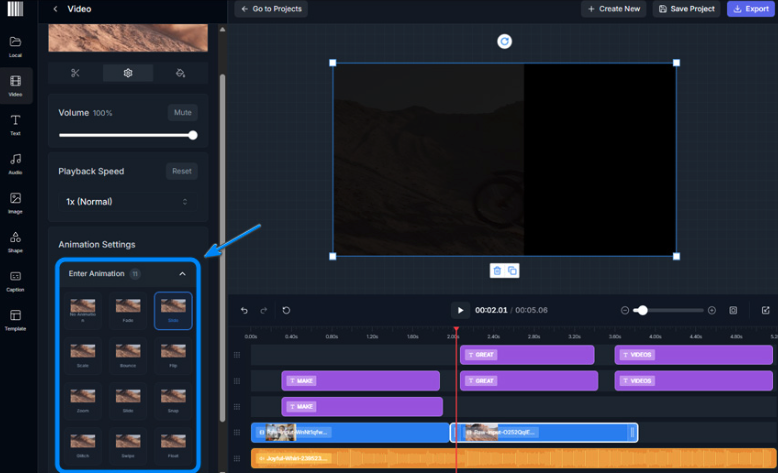778x473 pixels.
Task: Click the Redo arrow in timeline toolbar
Action: pyautogui.click(x=264, y=310)
